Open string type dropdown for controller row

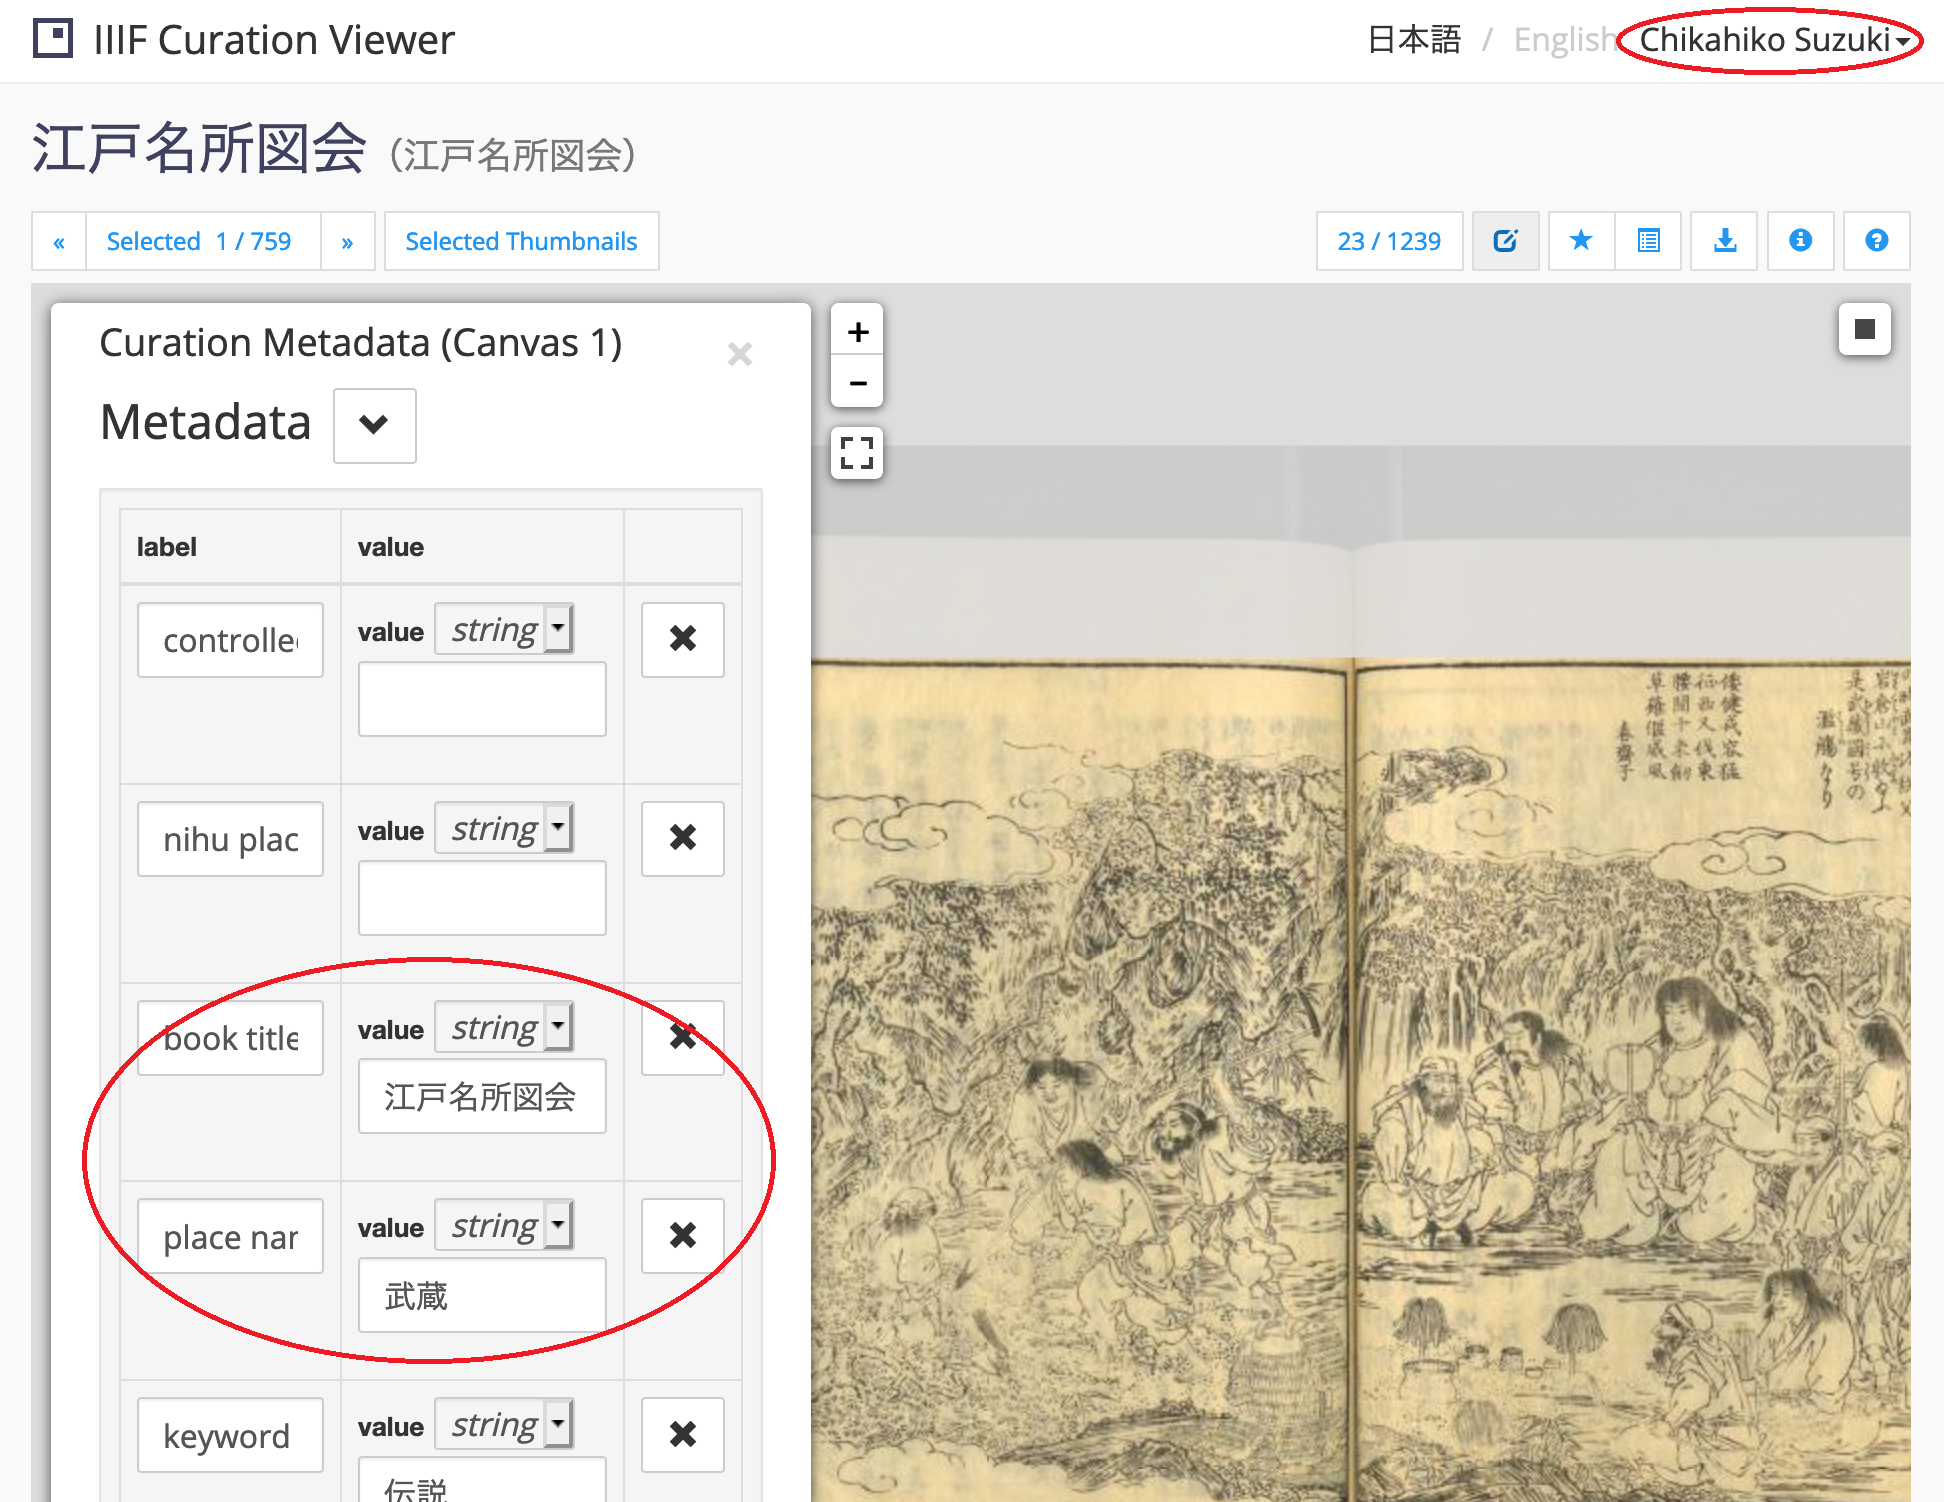[504, 629]
